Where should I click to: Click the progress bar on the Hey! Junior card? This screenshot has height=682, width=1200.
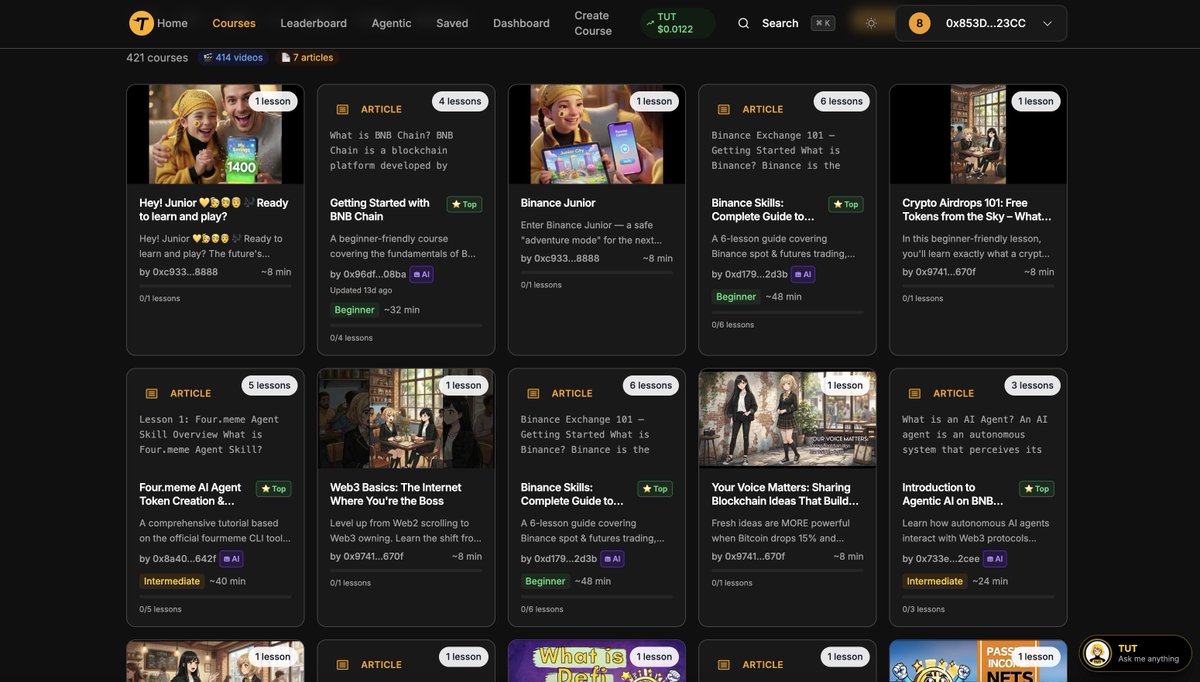point(215,286)
